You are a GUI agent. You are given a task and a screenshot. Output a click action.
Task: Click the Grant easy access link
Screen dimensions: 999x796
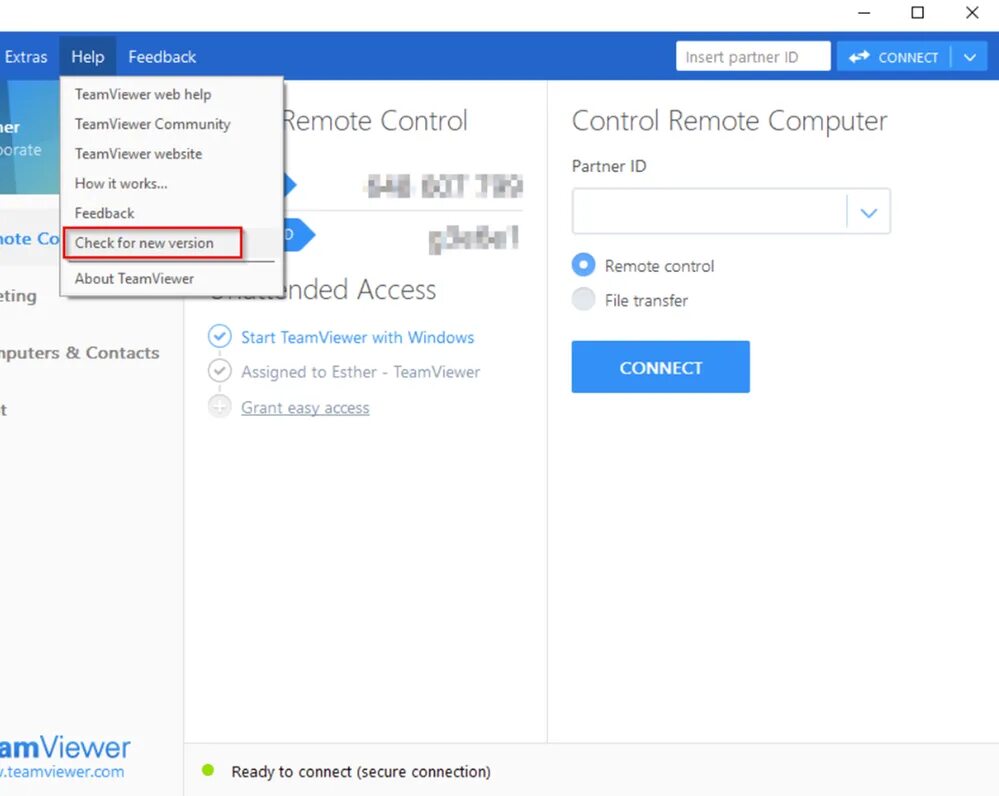305,408
